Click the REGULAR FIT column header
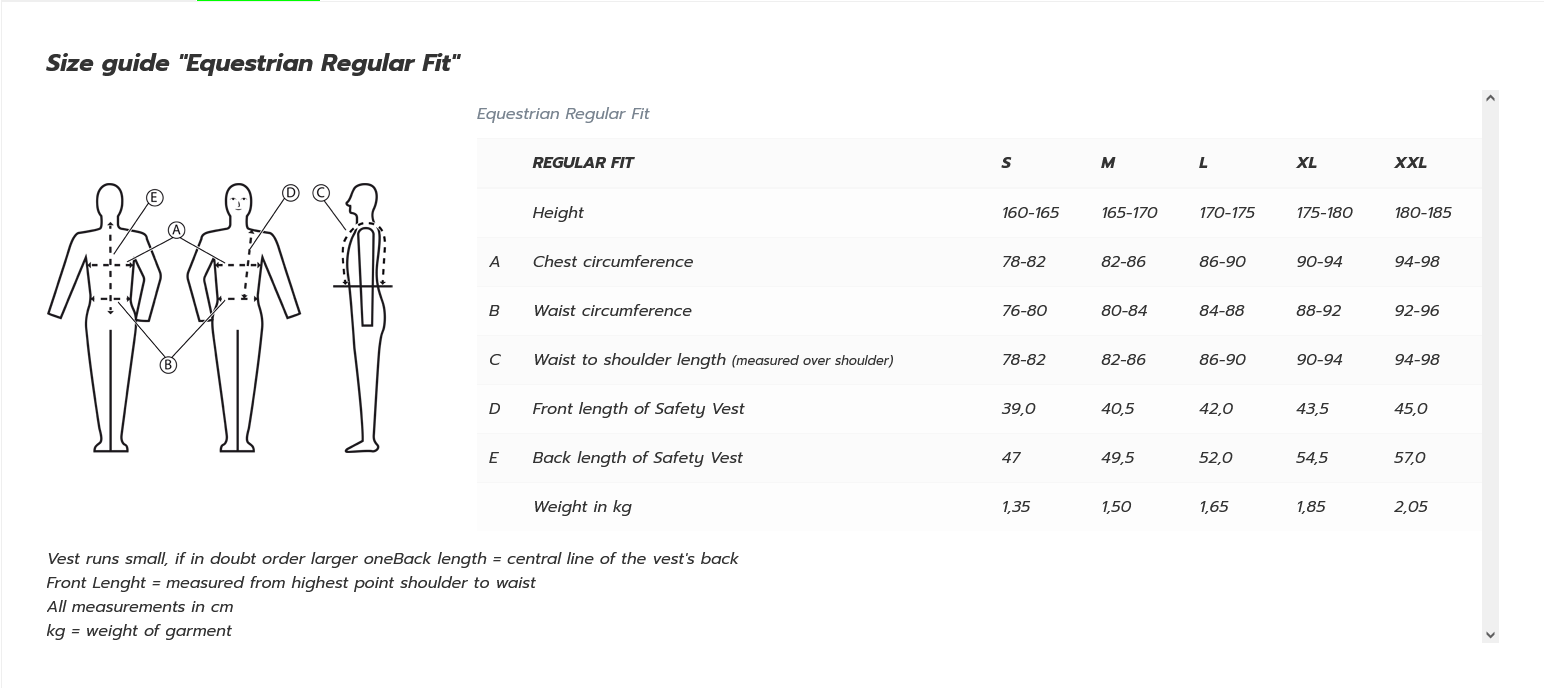Image resolution: width=1544 pixels, height=688 pixels. (583, 163)
